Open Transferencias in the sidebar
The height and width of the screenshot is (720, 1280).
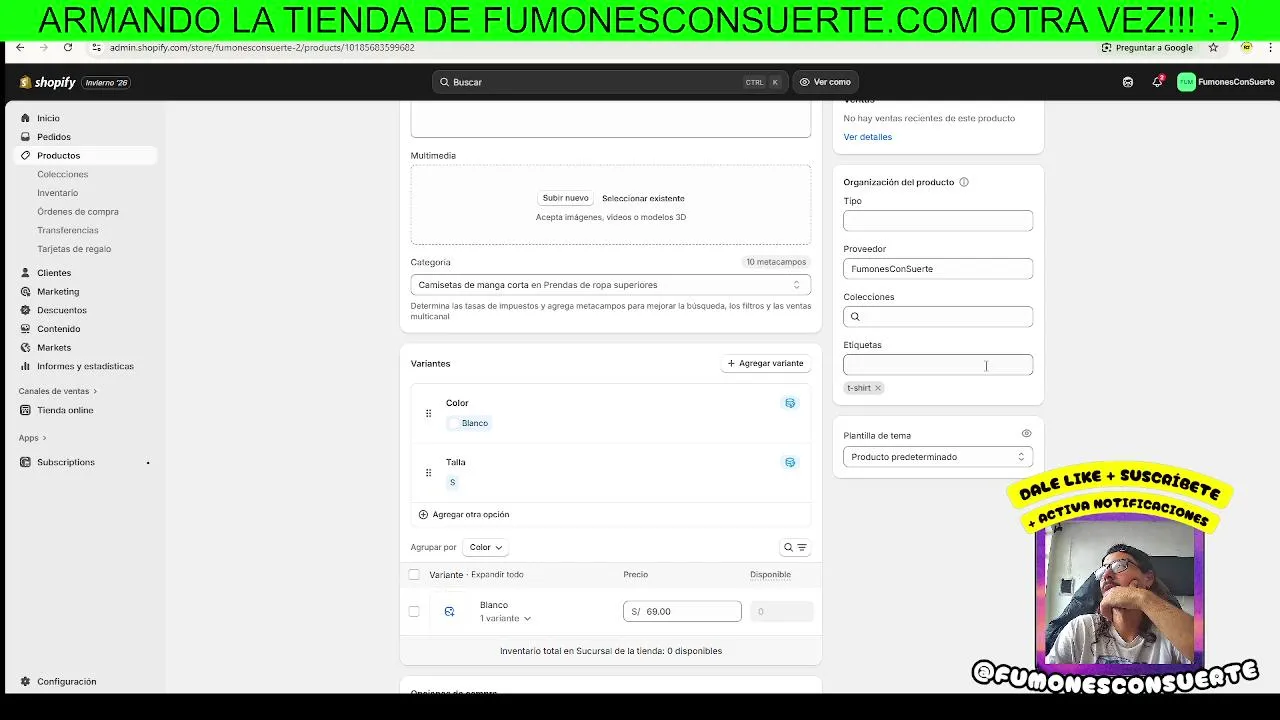[68, 230]
